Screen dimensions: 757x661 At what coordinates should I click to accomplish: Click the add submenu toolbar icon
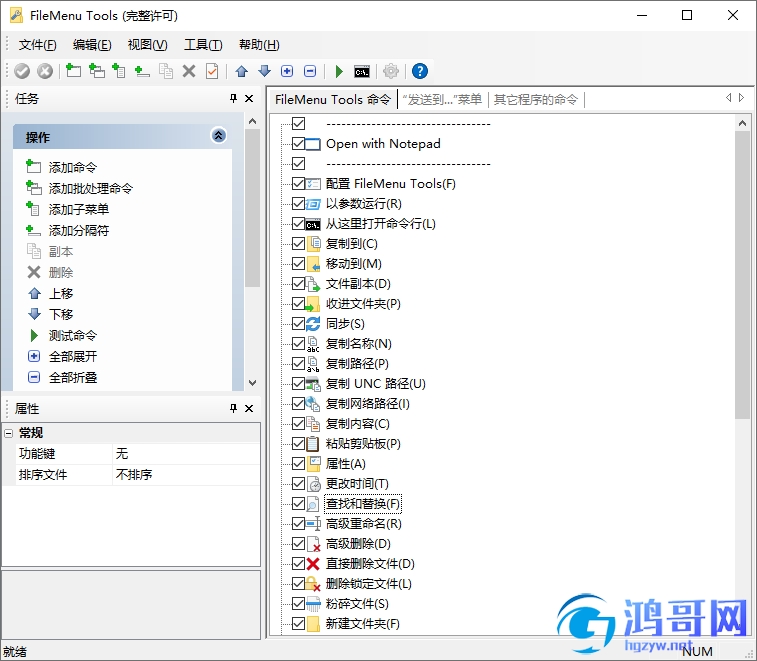point(119,71)
